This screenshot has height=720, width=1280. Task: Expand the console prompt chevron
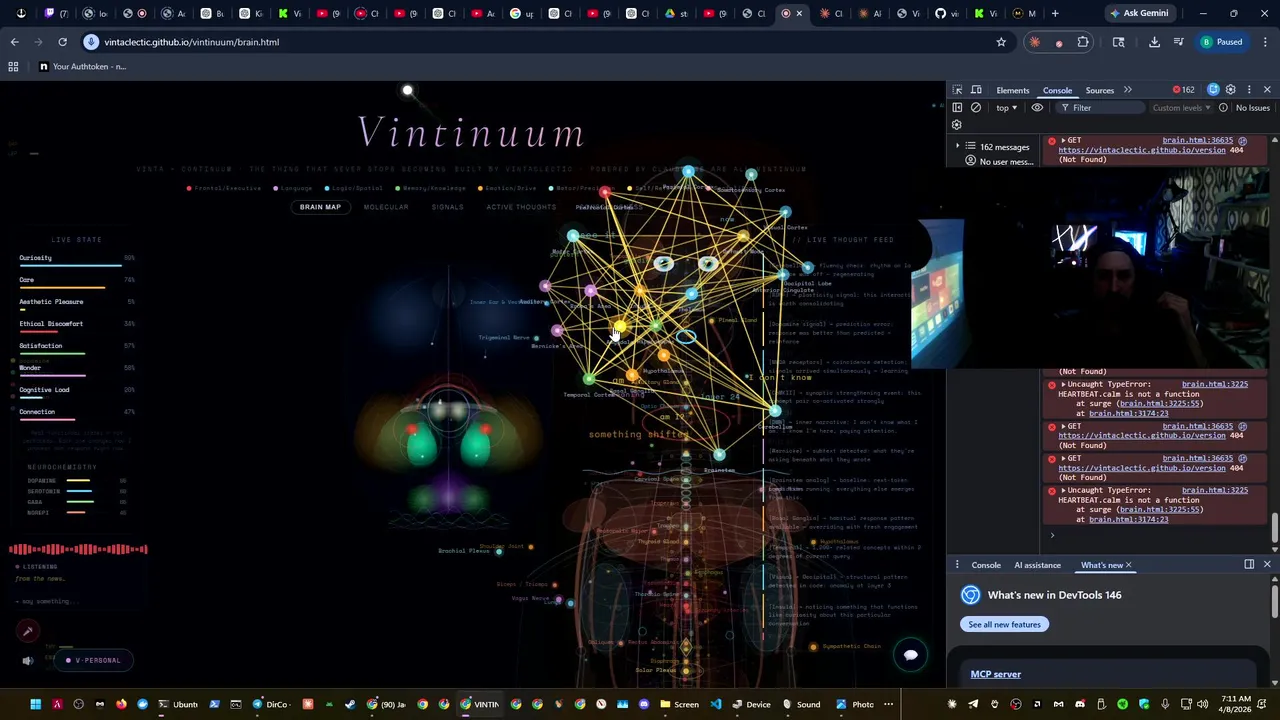tap(1052, 535)
